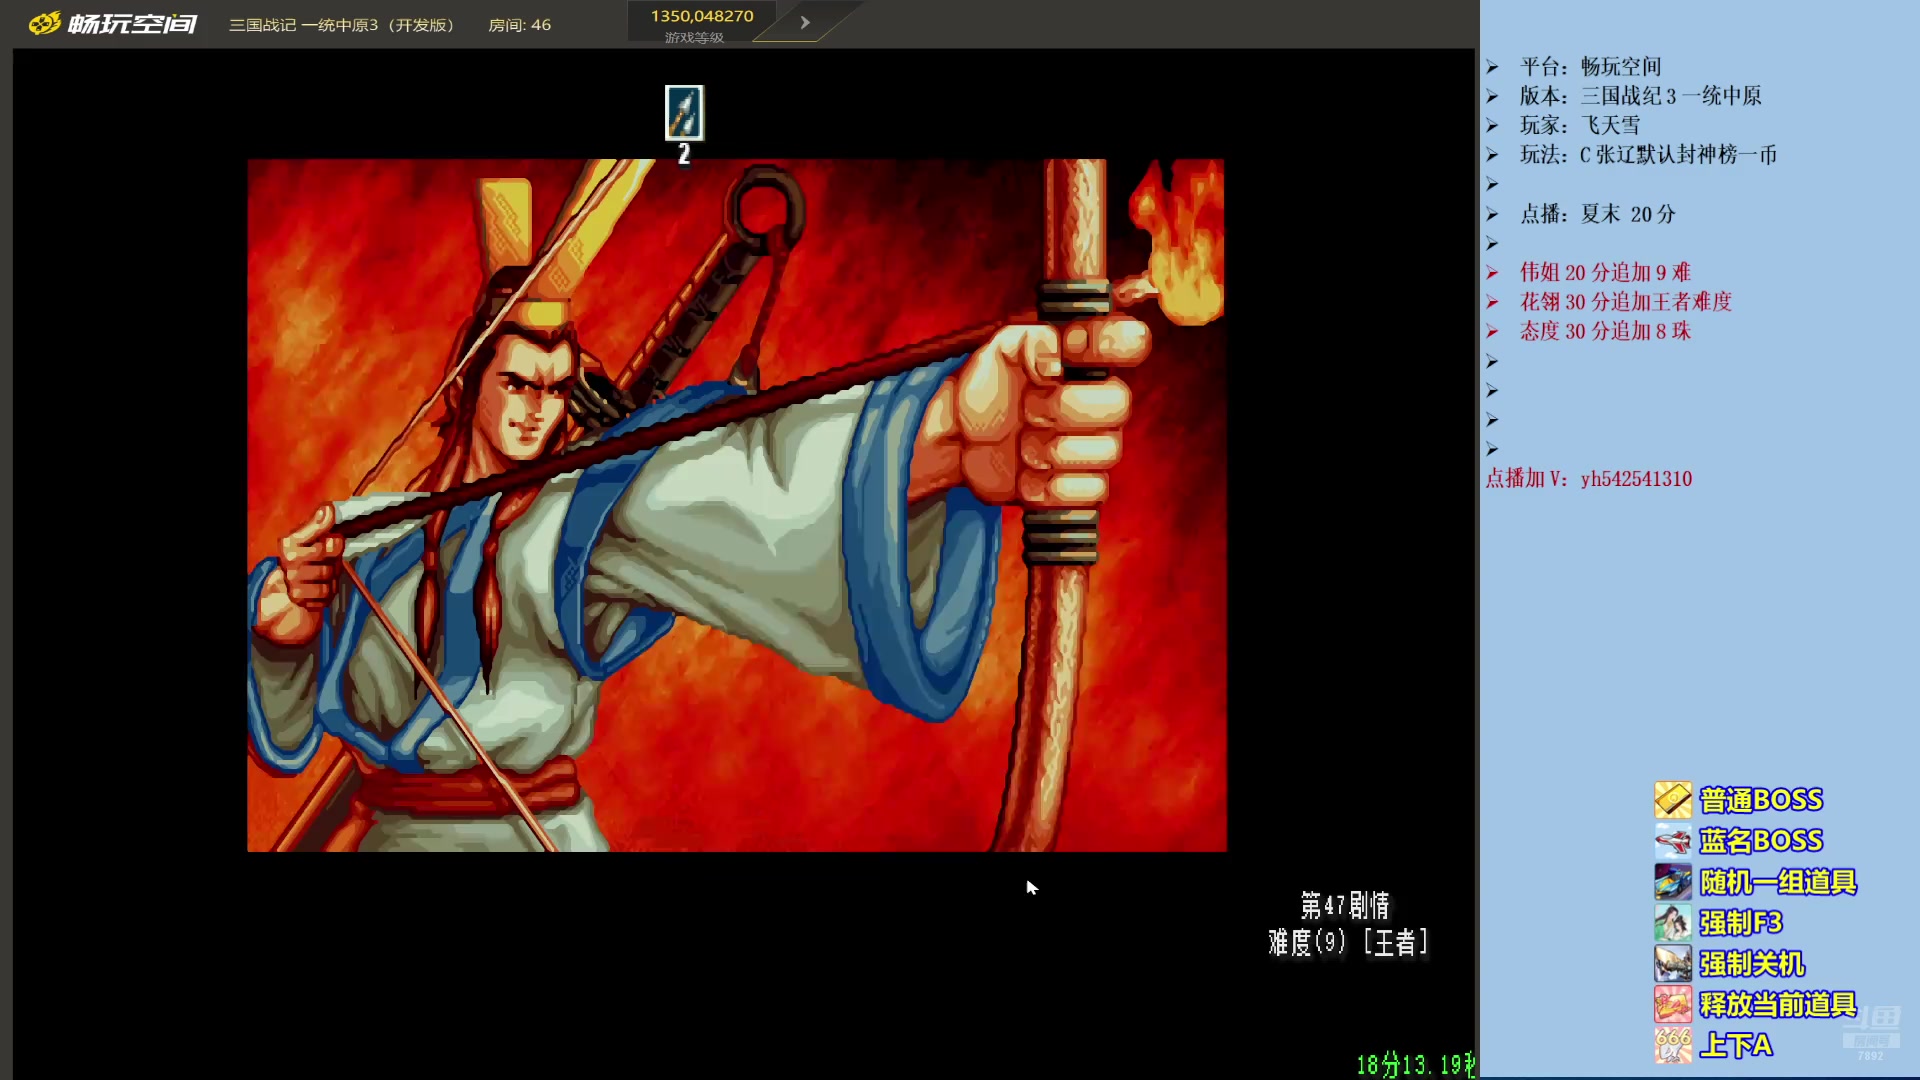This screenshot has width=1920, height=1080.
Task: Click the green timer 18分13.19秒
Action: point(1416,1065)
